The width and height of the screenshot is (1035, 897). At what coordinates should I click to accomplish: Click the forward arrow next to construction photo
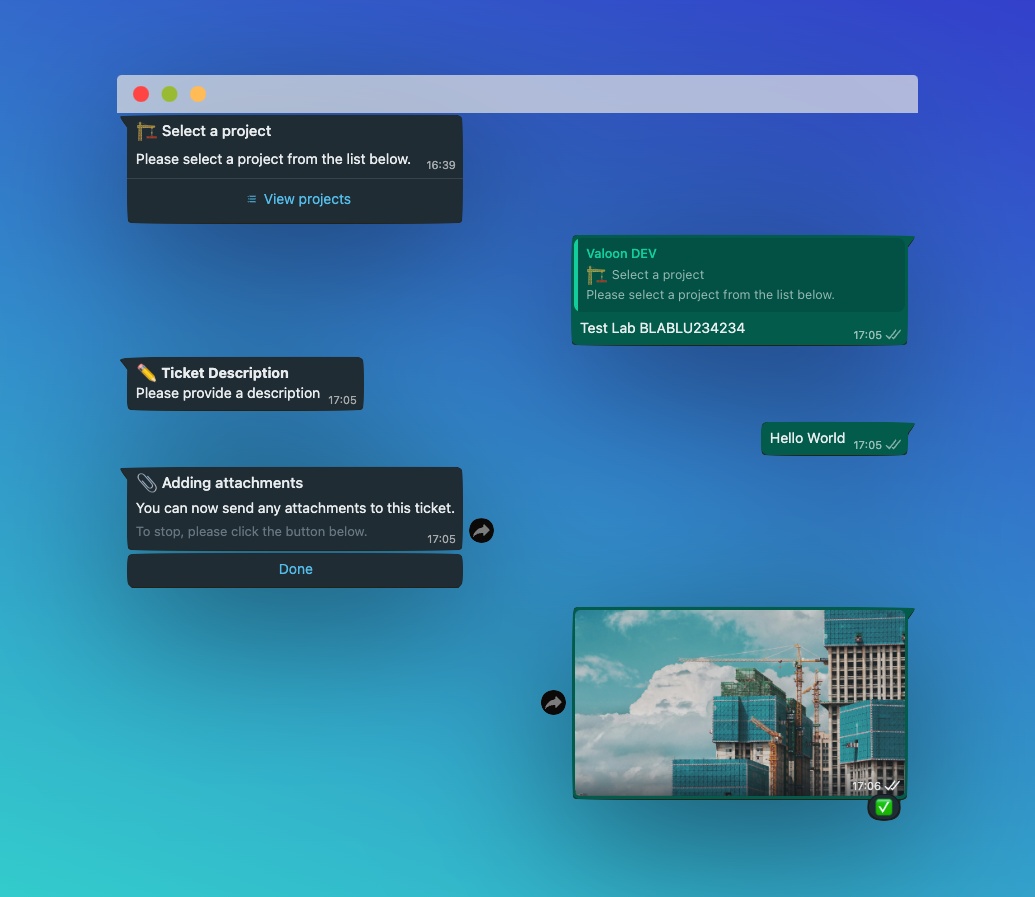click(x=553, y=703)
